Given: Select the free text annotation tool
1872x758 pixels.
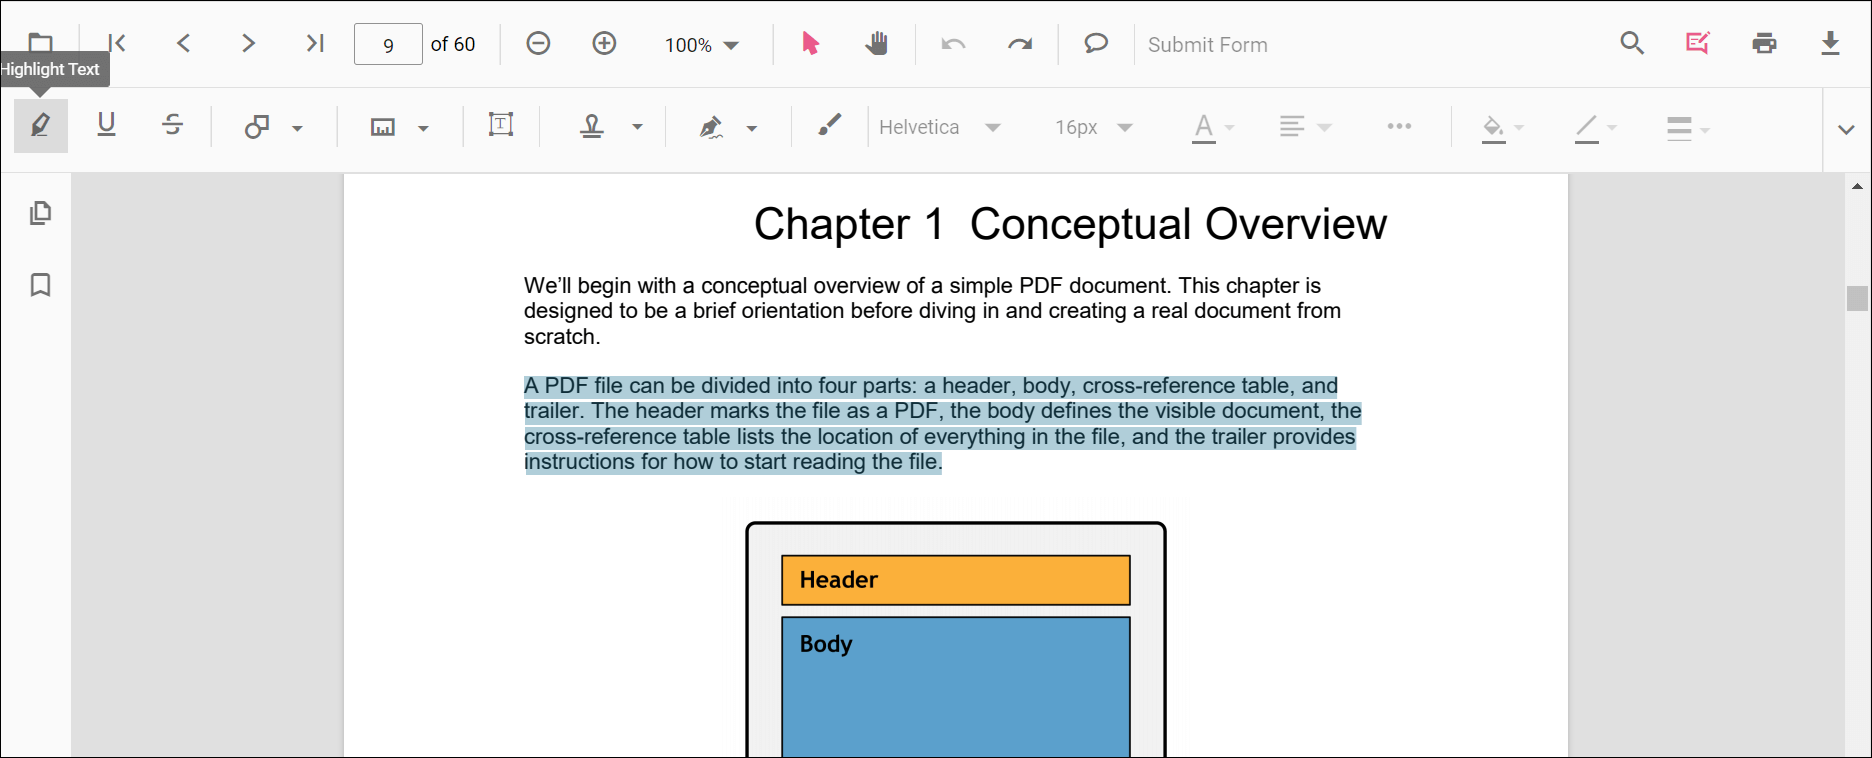Looking at the screenshot, I should point(501,125).
